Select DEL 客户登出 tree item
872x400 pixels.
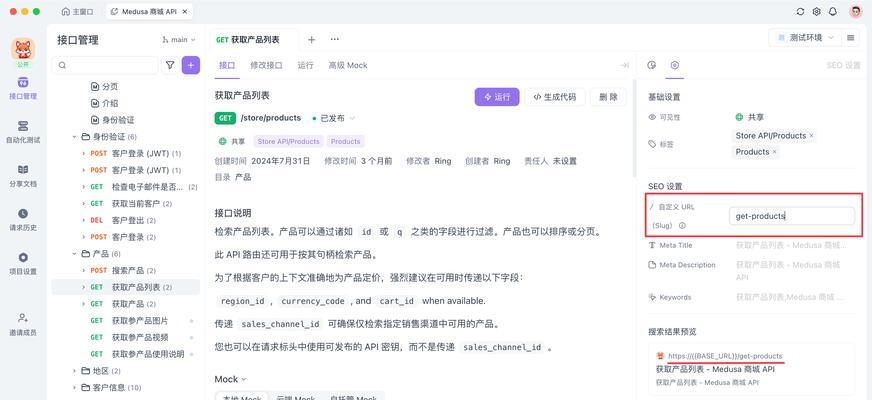[126, 220]
